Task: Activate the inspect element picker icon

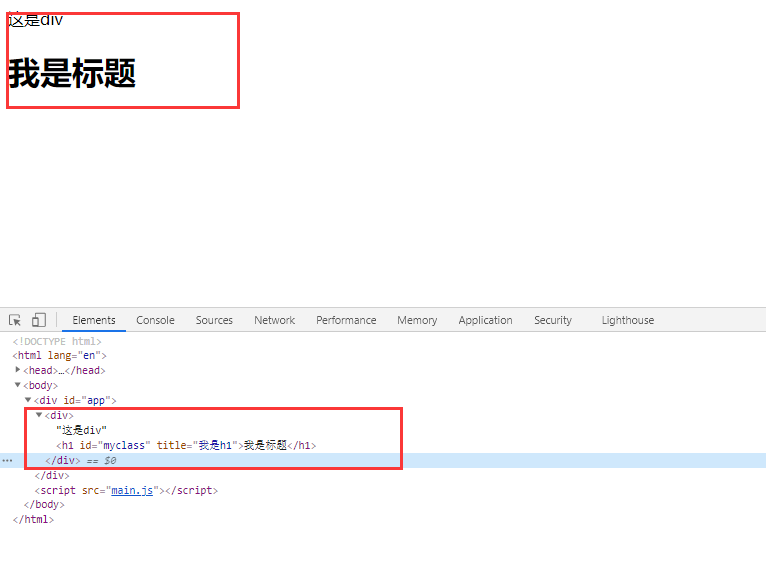Action: [15, 320]
